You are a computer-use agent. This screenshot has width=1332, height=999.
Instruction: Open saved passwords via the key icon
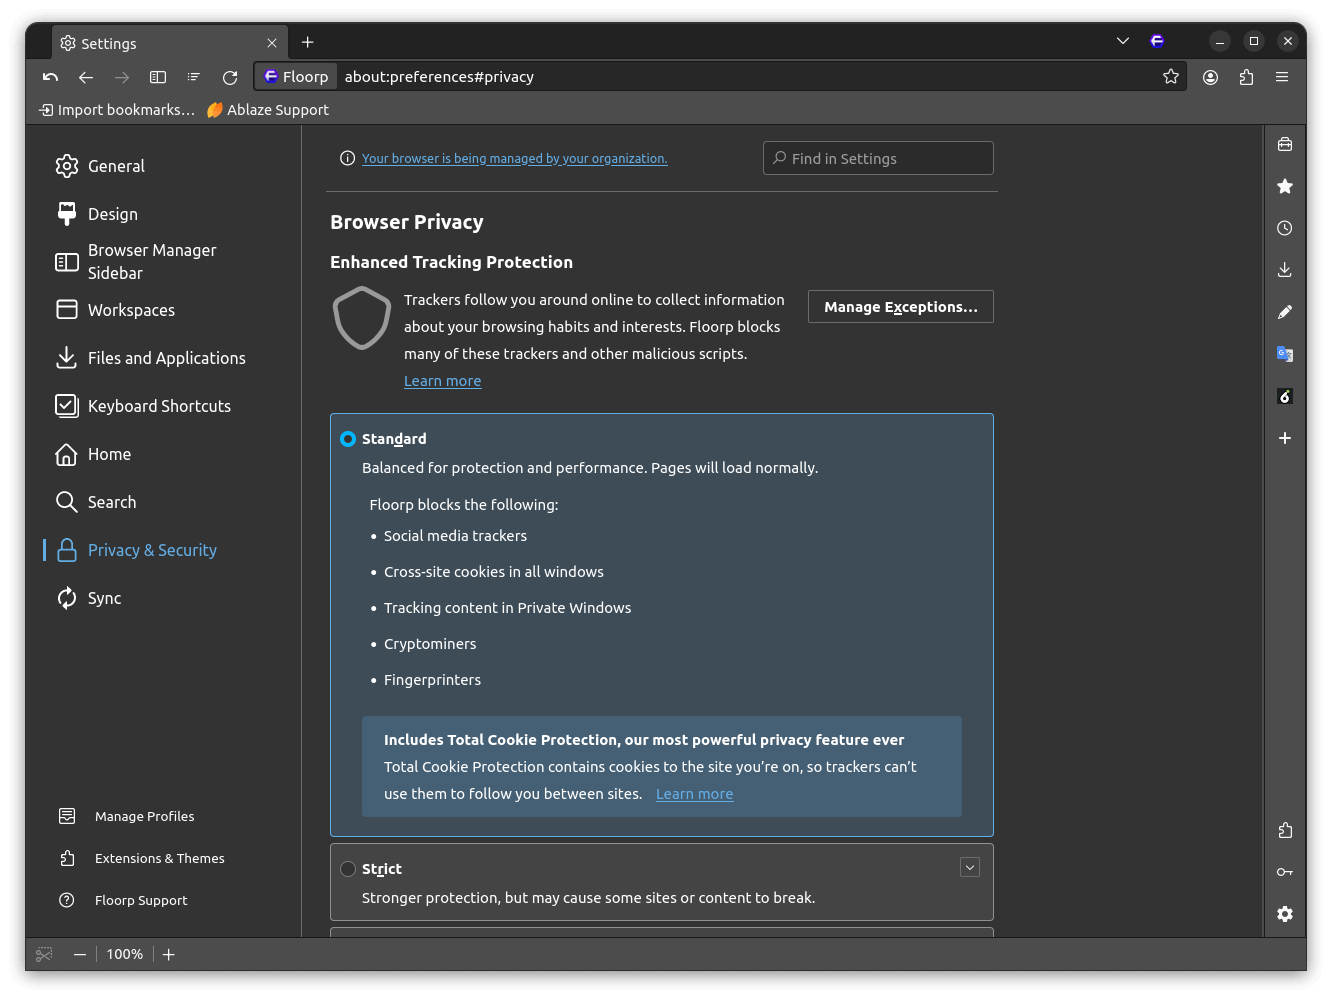(x=1285, y=872)
